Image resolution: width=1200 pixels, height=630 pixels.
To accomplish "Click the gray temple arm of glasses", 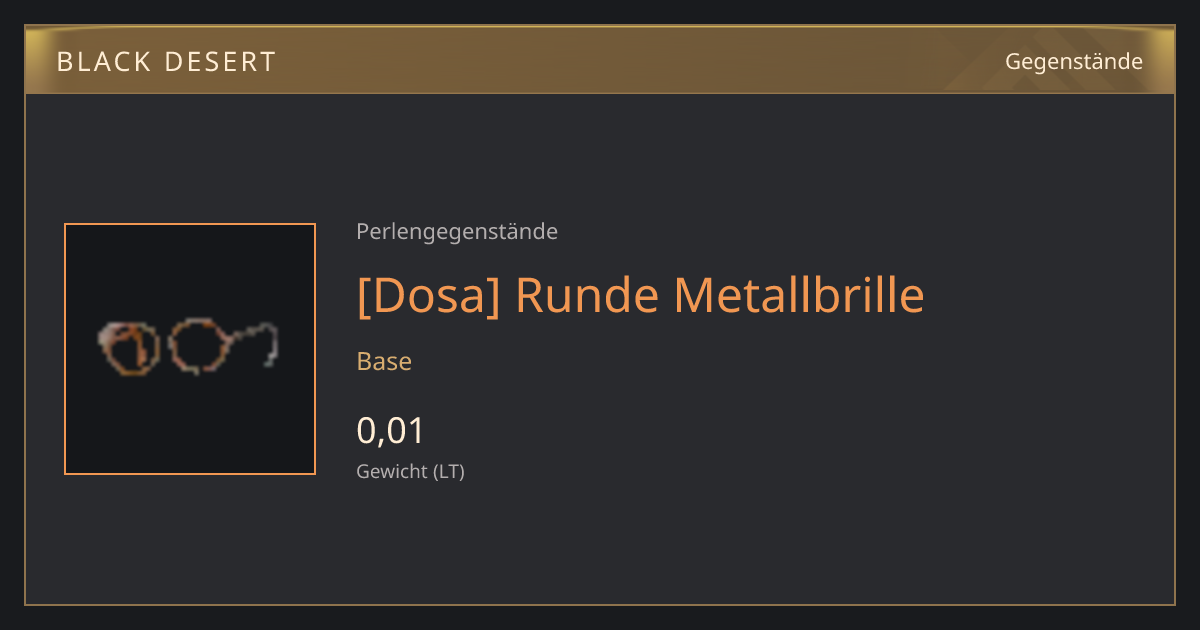I will click(257, 342).
